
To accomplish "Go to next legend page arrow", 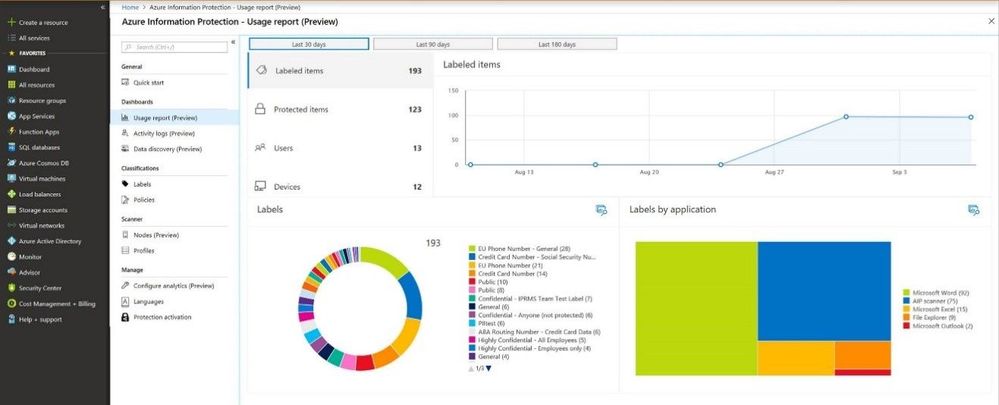I will tap(489, 368).
